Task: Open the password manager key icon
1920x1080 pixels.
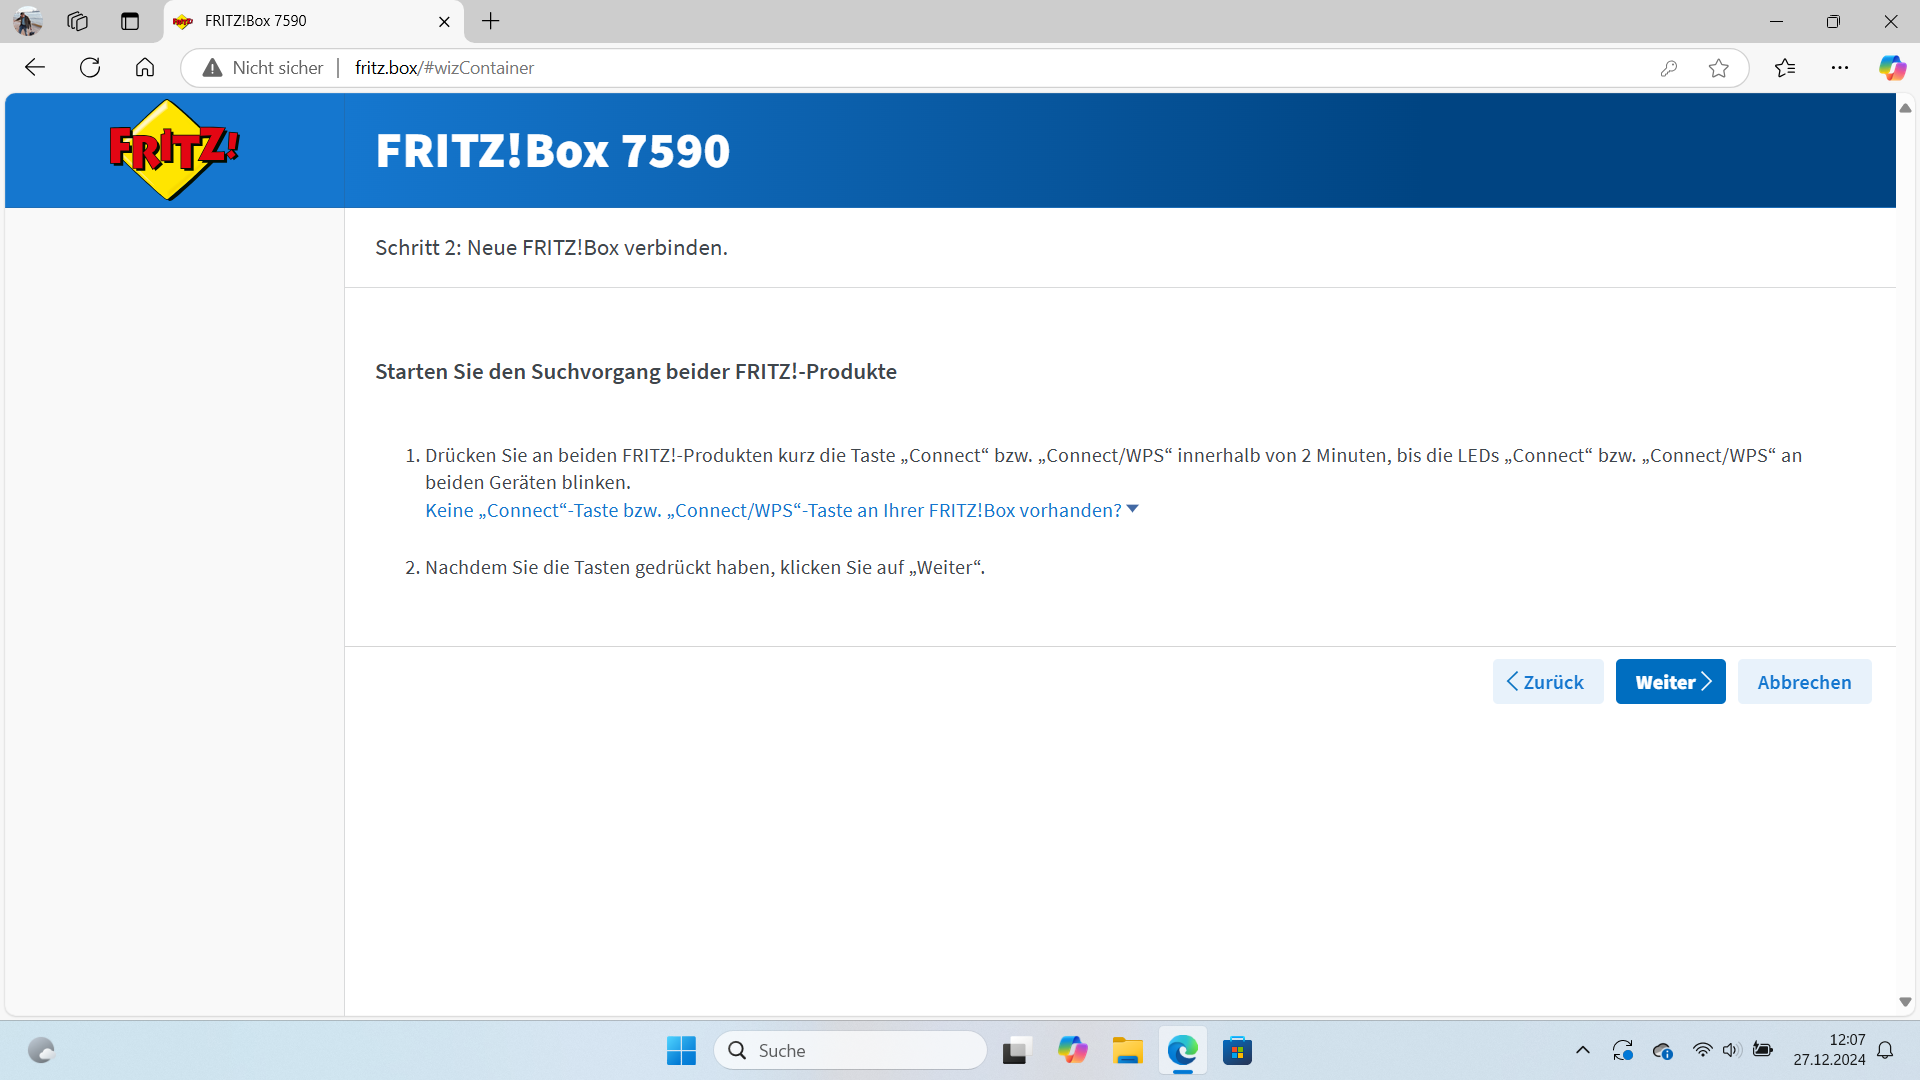Action: point(1668,68)
